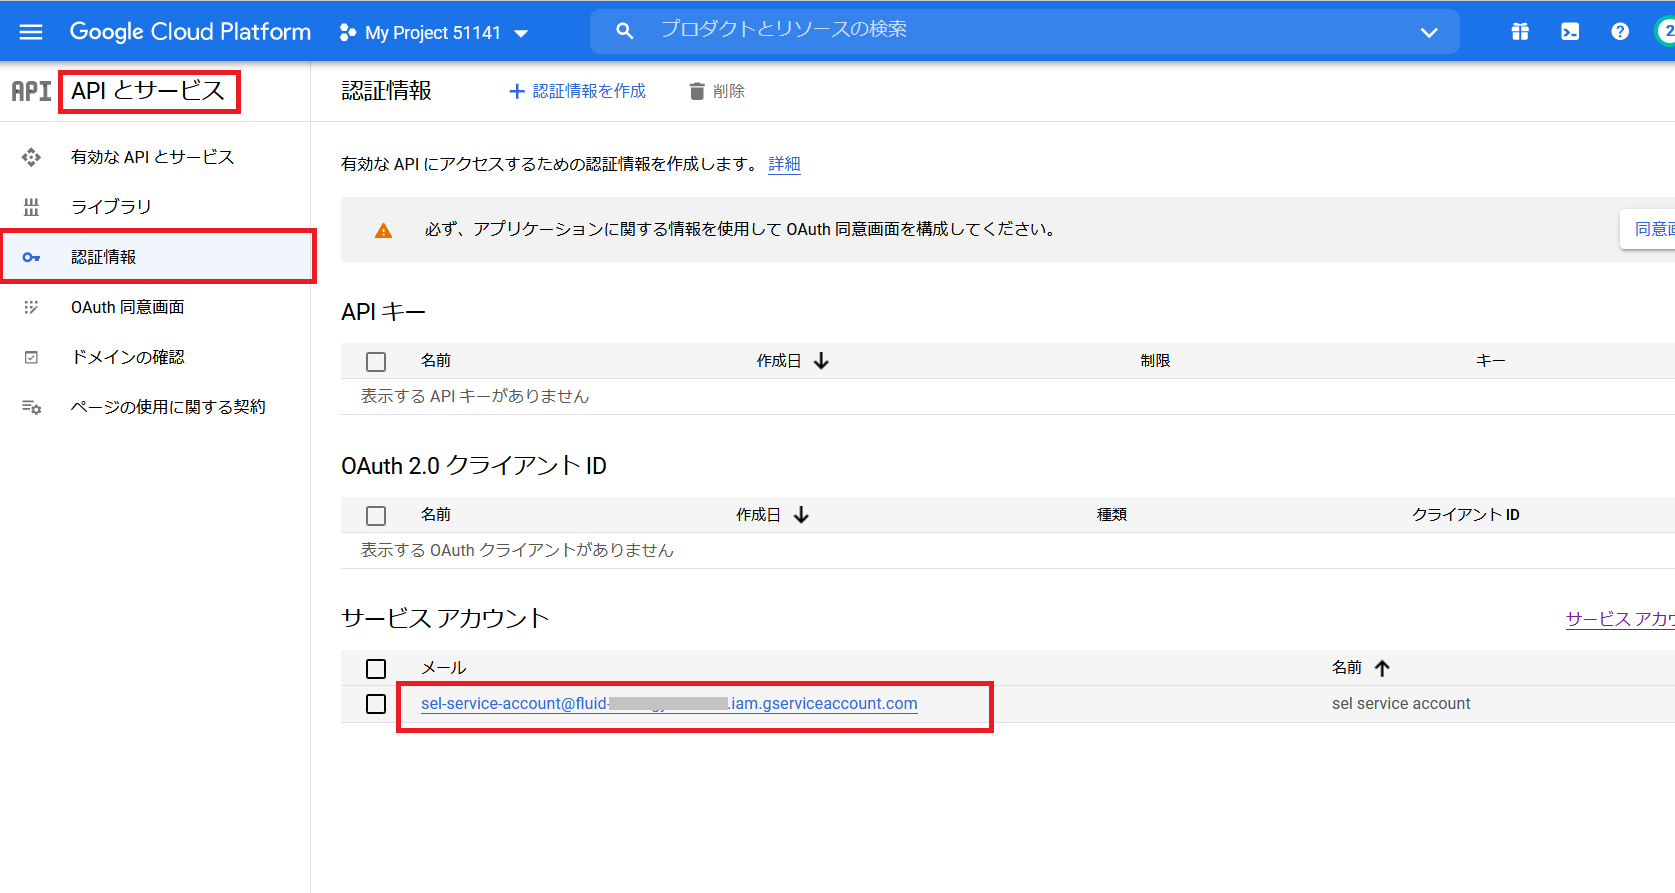Click the クライアント ID column header
The width and height of the screenshot is (1675, 893).
[1466, 515]
